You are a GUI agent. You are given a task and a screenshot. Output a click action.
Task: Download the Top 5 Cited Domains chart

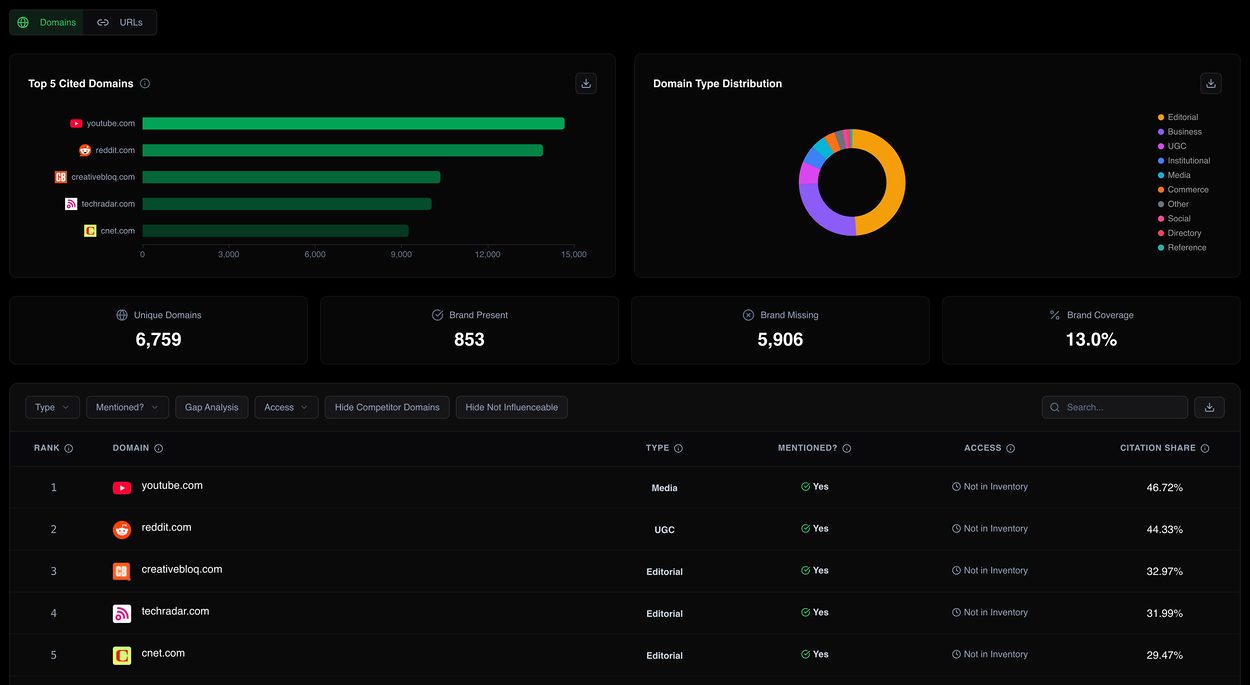586,83
